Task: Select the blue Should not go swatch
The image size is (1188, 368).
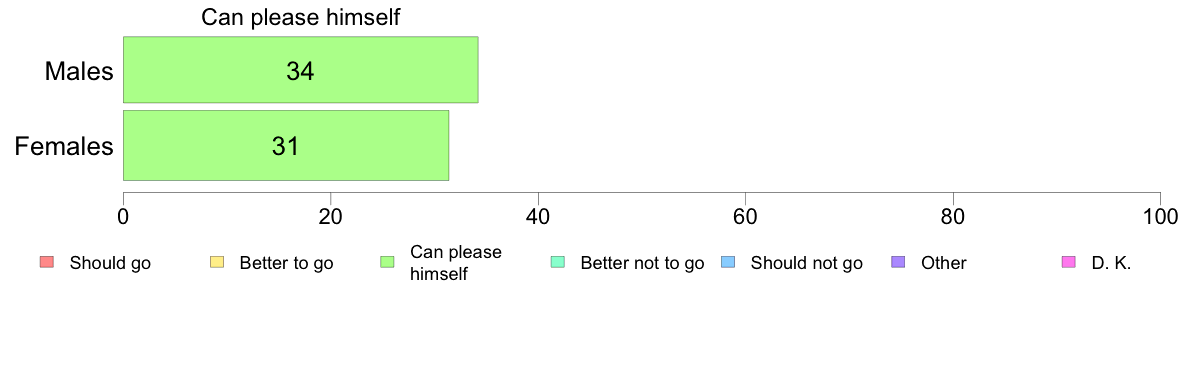Action: (x=727, y=263)
